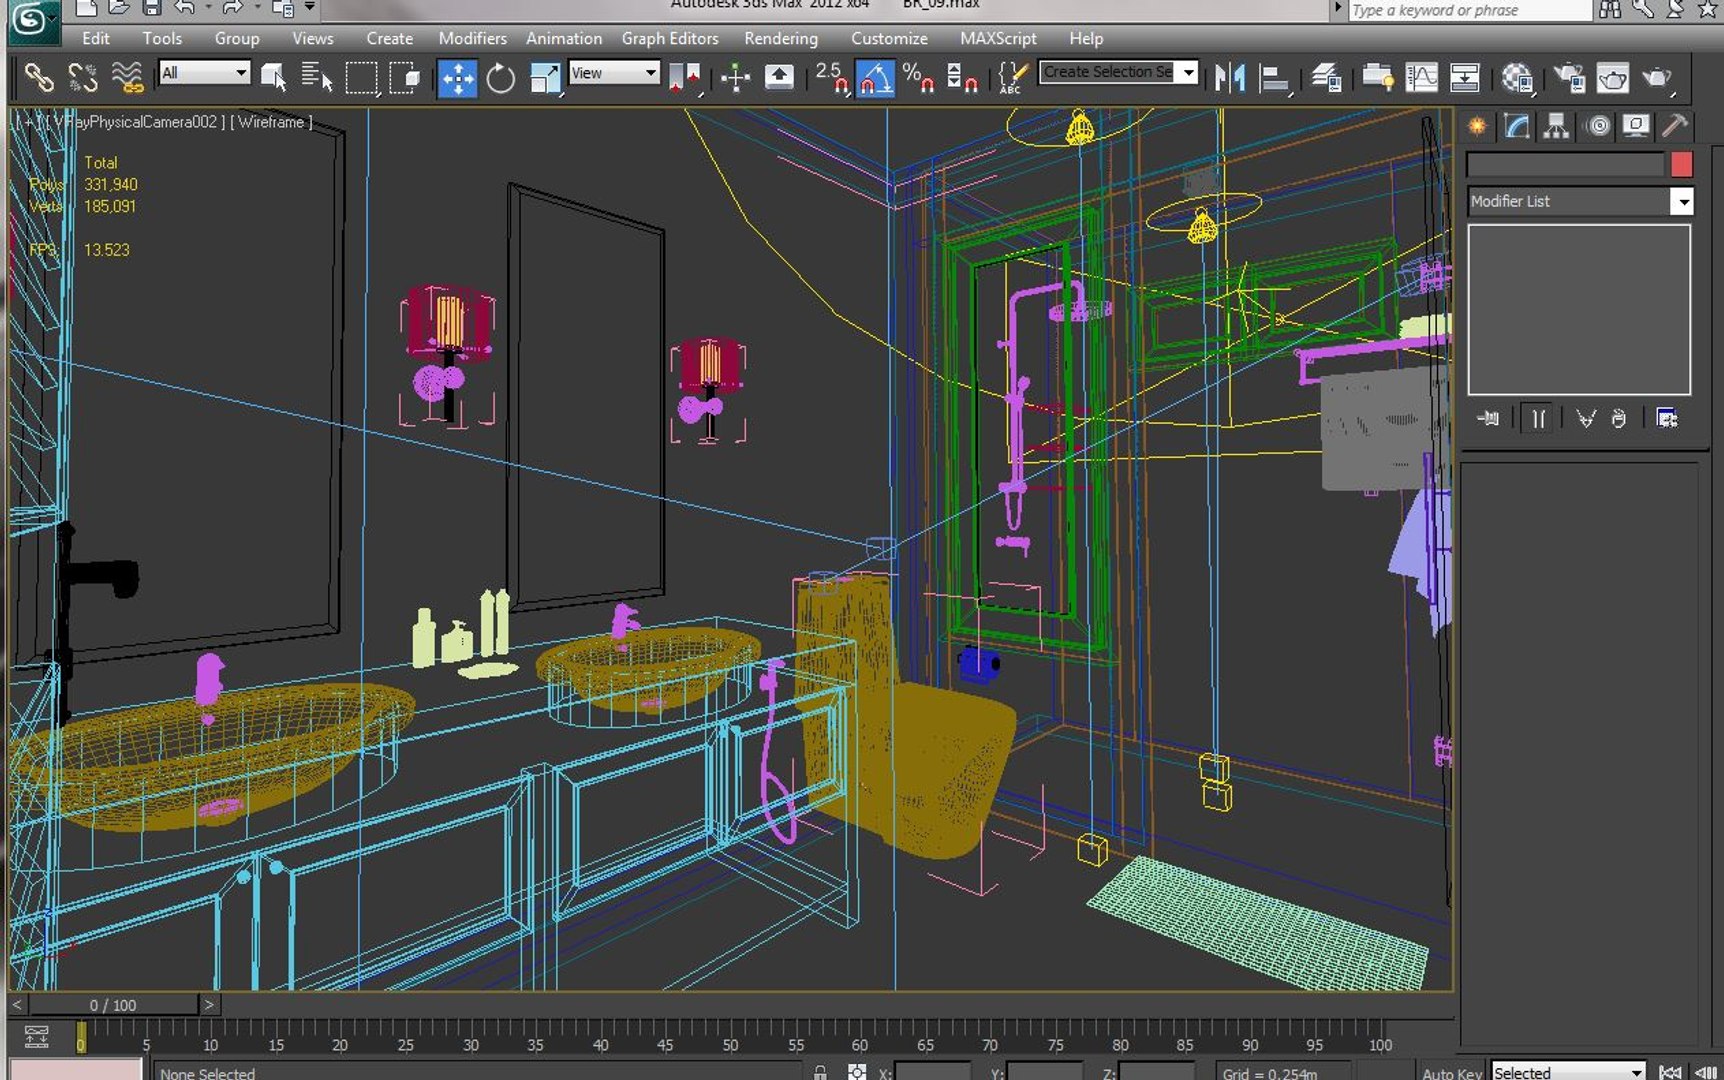This screenshot has height=1080, width=1724.
Task: Open the Selected key filter dropdown
Action: pos(1567,1072)
